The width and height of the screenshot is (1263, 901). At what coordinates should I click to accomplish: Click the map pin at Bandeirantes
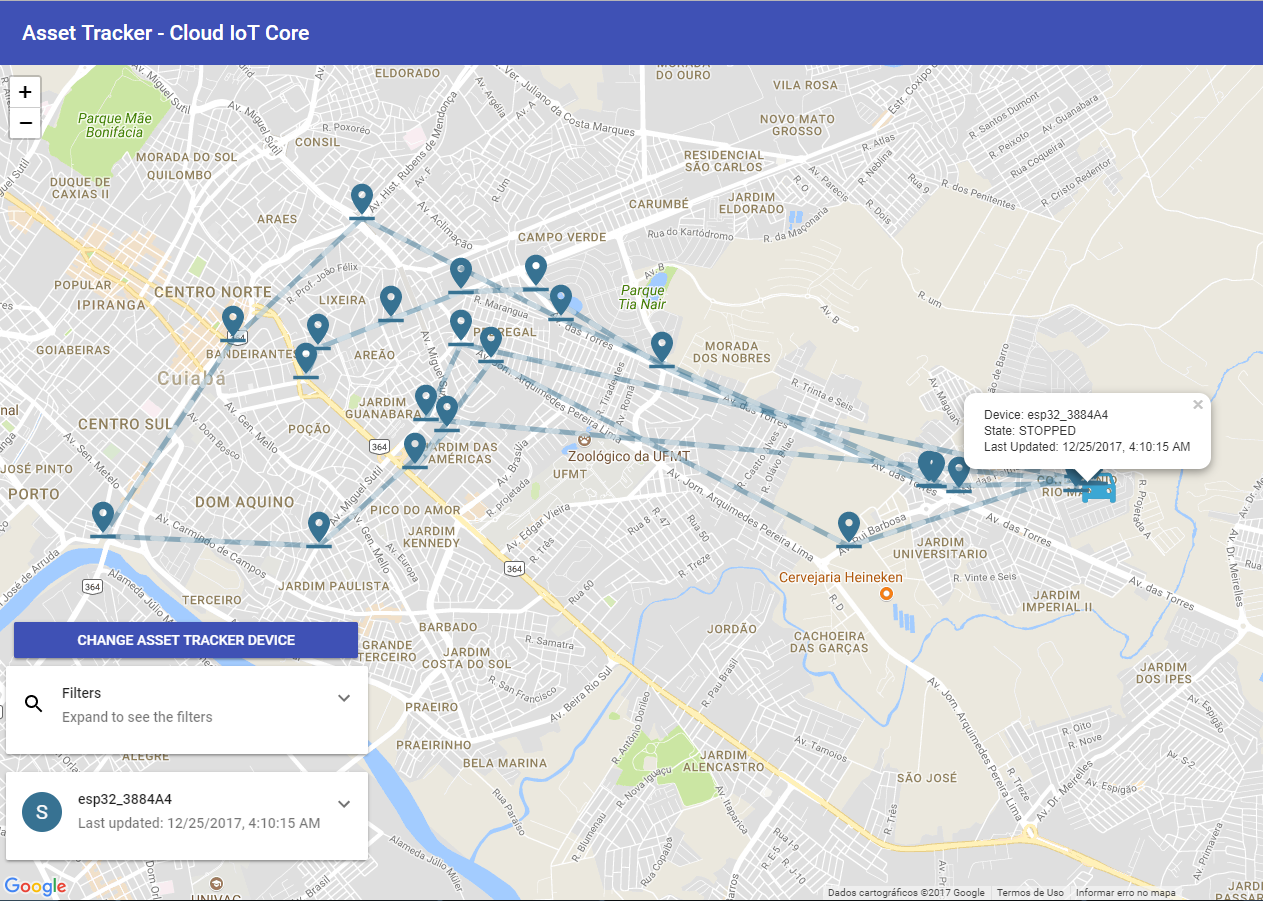pos(233,321)
